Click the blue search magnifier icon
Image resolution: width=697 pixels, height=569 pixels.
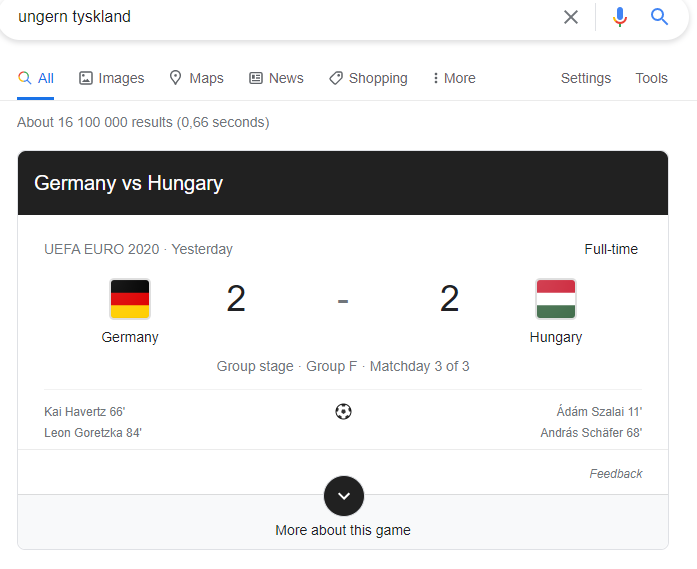click(x=659, y=17)
